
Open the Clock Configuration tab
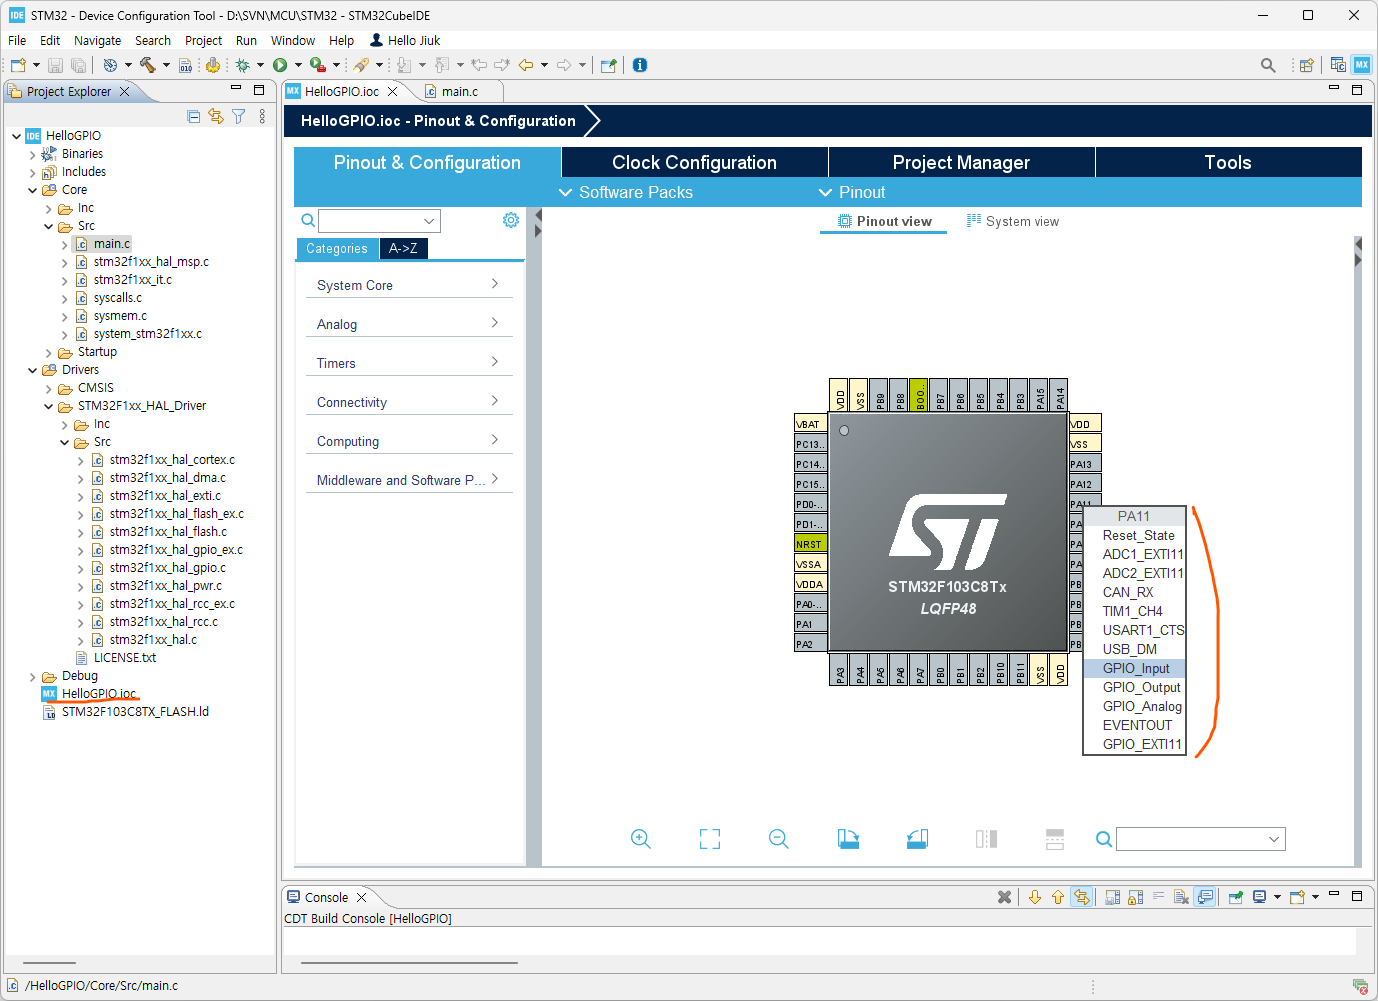[694, 162]
